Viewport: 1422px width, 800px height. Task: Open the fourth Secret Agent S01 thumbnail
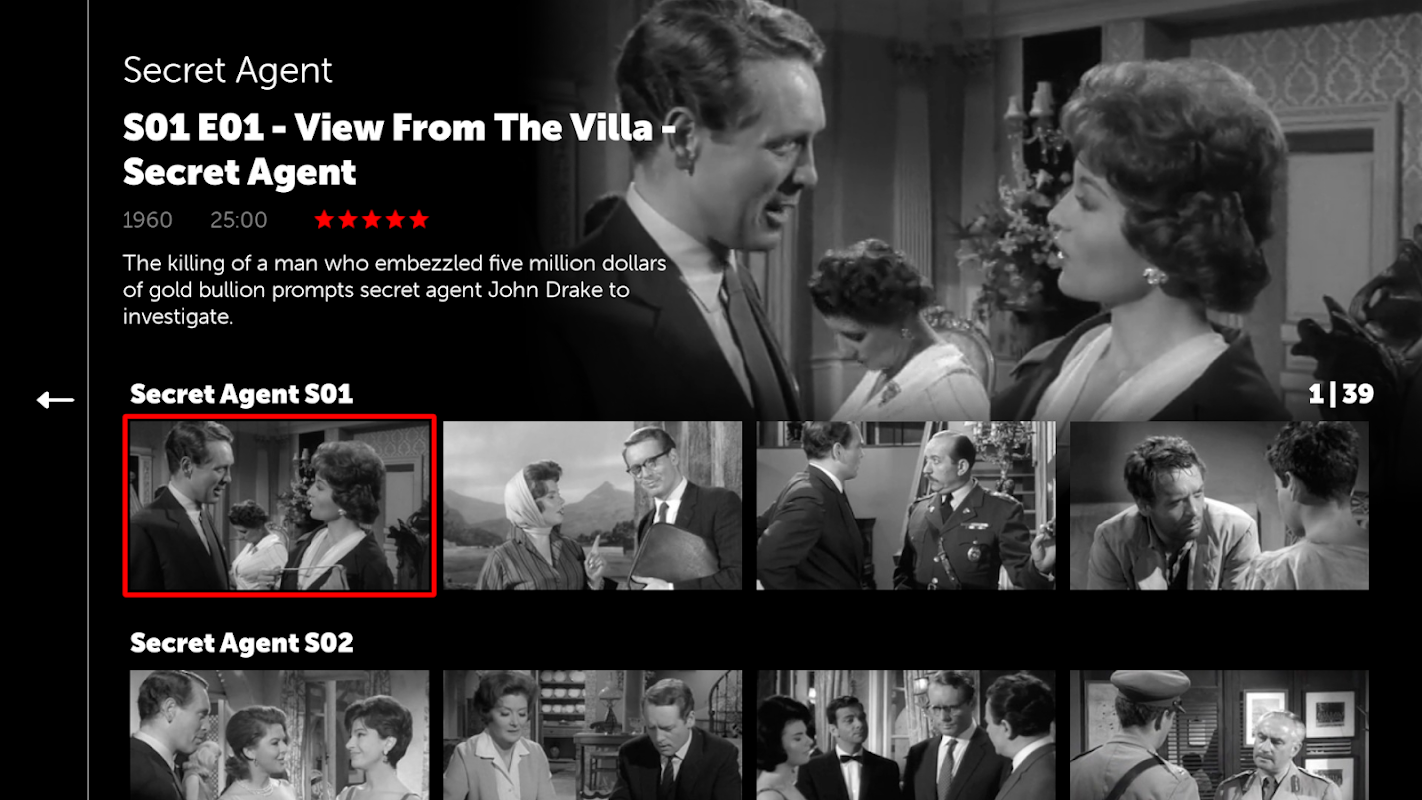[1219, 505]
